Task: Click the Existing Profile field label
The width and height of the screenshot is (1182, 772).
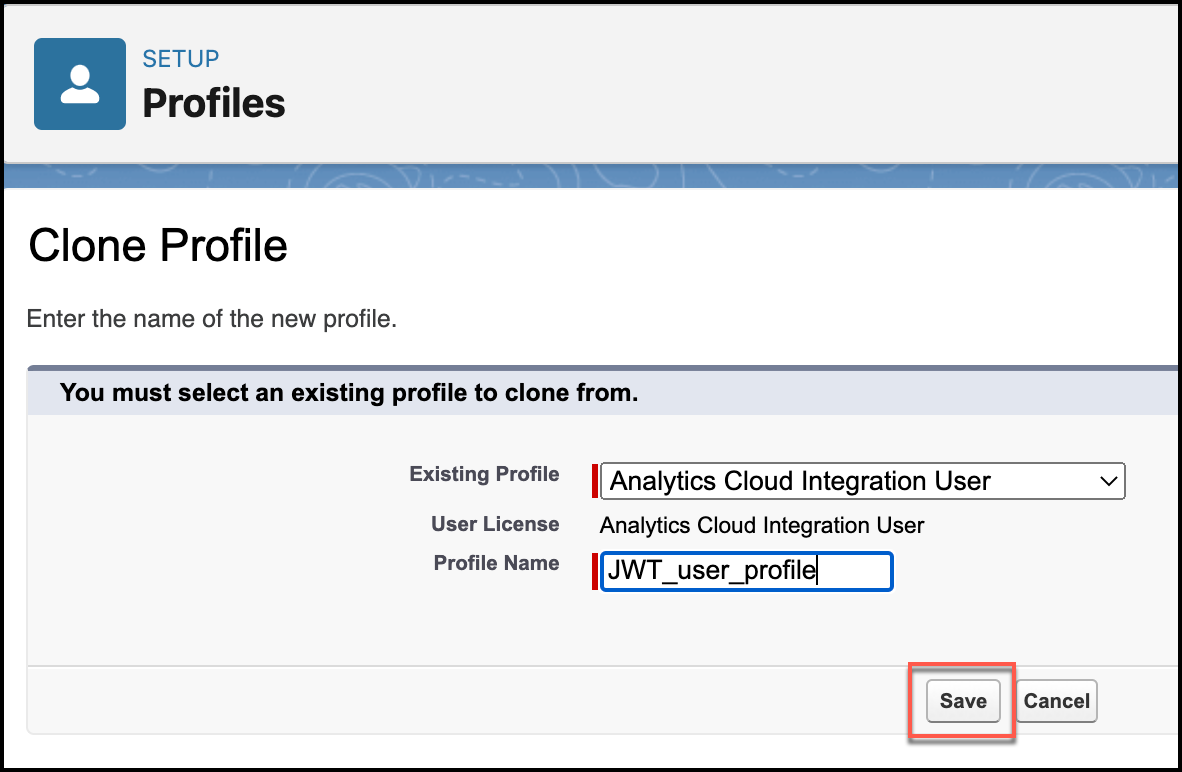Action: coord(484,474)
